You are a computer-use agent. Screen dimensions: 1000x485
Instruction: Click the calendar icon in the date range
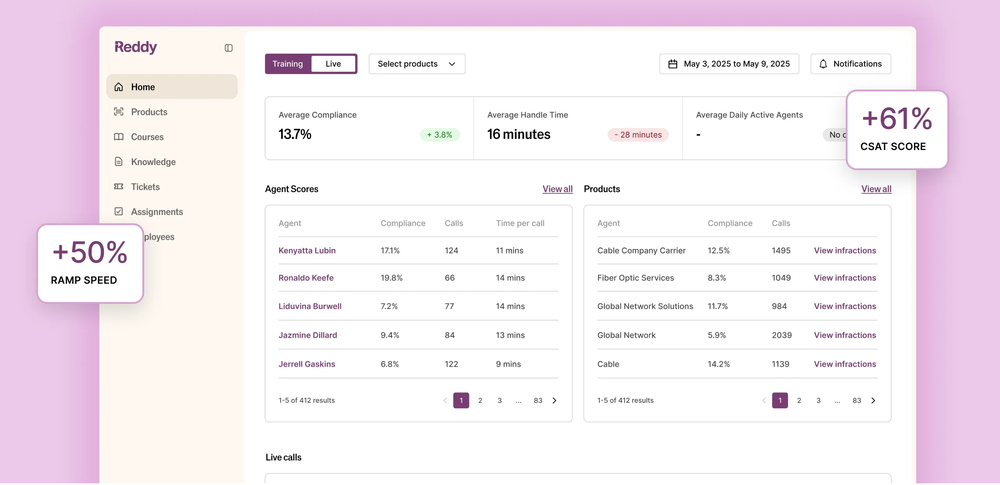[672, 64]
